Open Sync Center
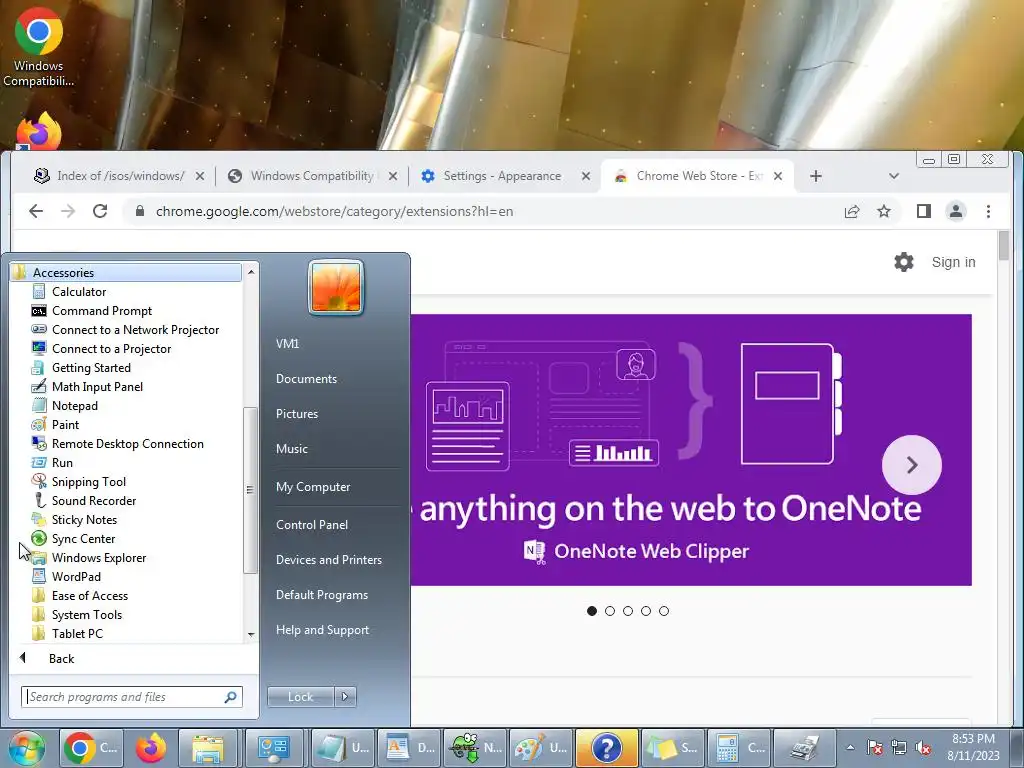1024x768 pixels. (x=83, y=538)
